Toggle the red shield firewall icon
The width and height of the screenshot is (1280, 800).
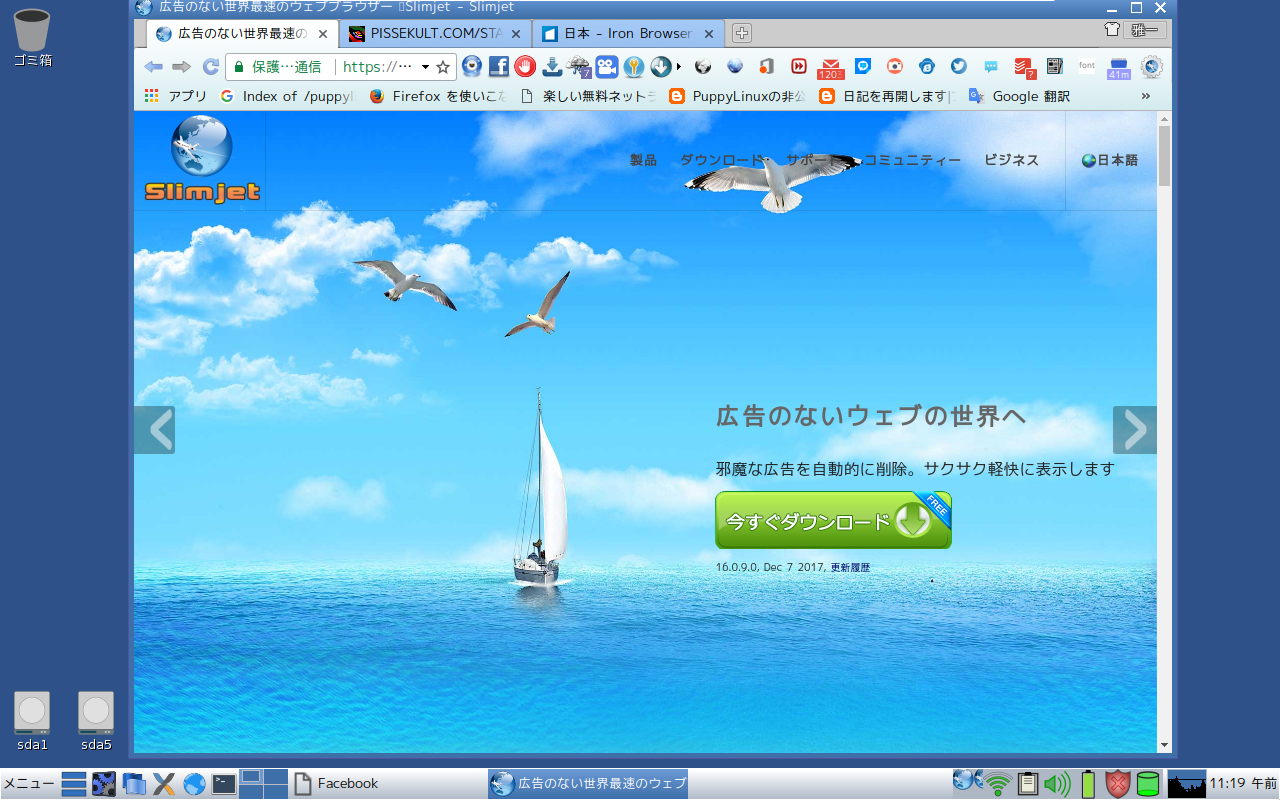[1118, 785]
